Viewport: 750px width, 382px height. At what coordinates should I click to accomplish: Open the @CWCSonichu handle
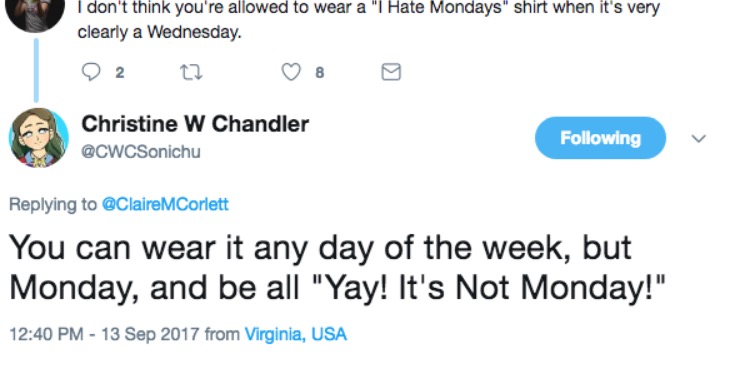(x=141, y=152)
